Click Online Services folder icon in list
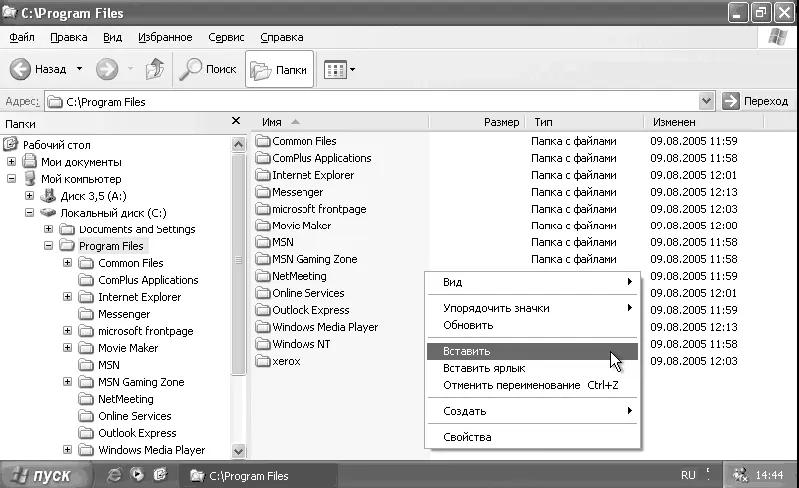799x488 pixels. [263, 293]
